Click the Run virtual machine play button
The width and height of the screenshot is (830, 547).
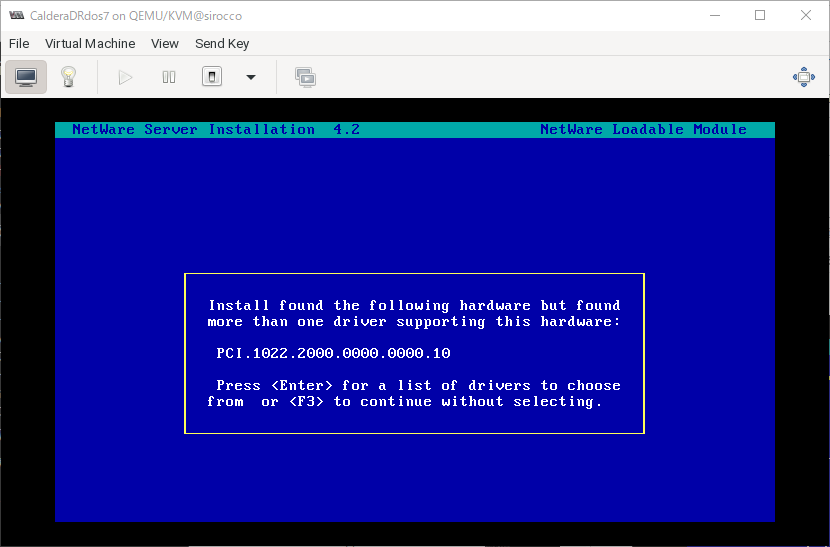pyautogui.click(x=125, y=77)
